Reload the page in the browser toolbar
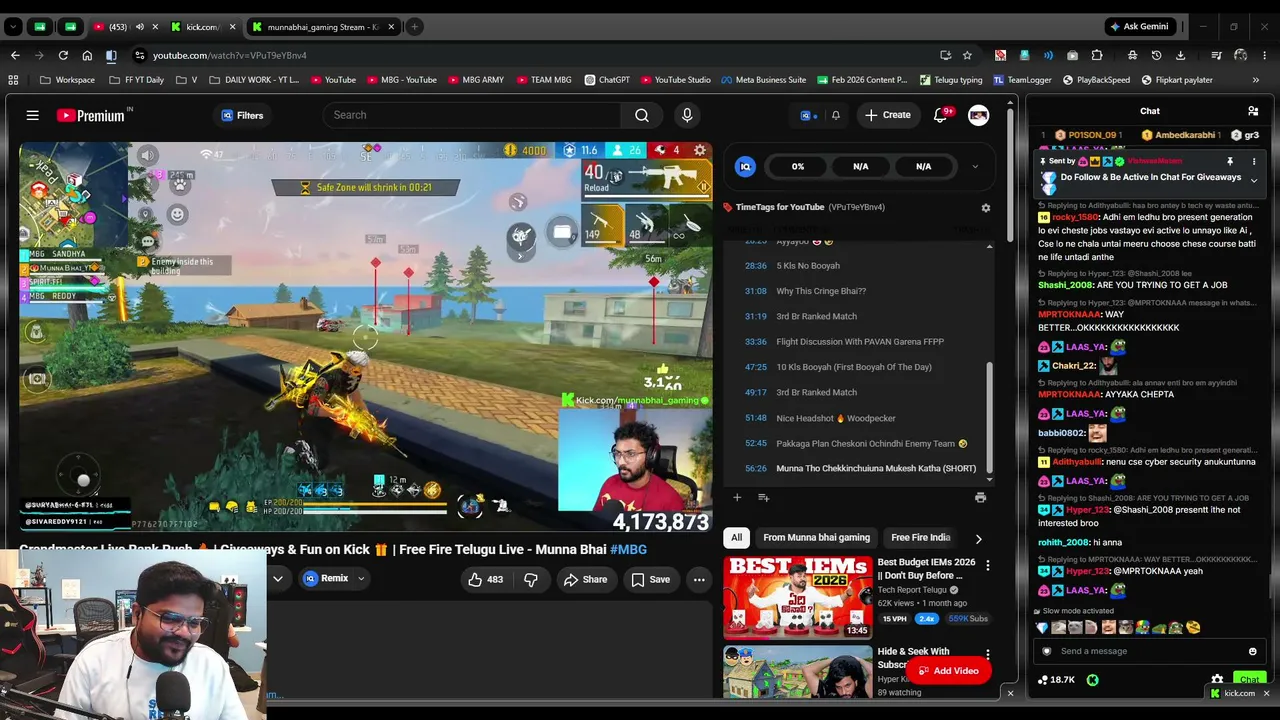 (63, 55)
